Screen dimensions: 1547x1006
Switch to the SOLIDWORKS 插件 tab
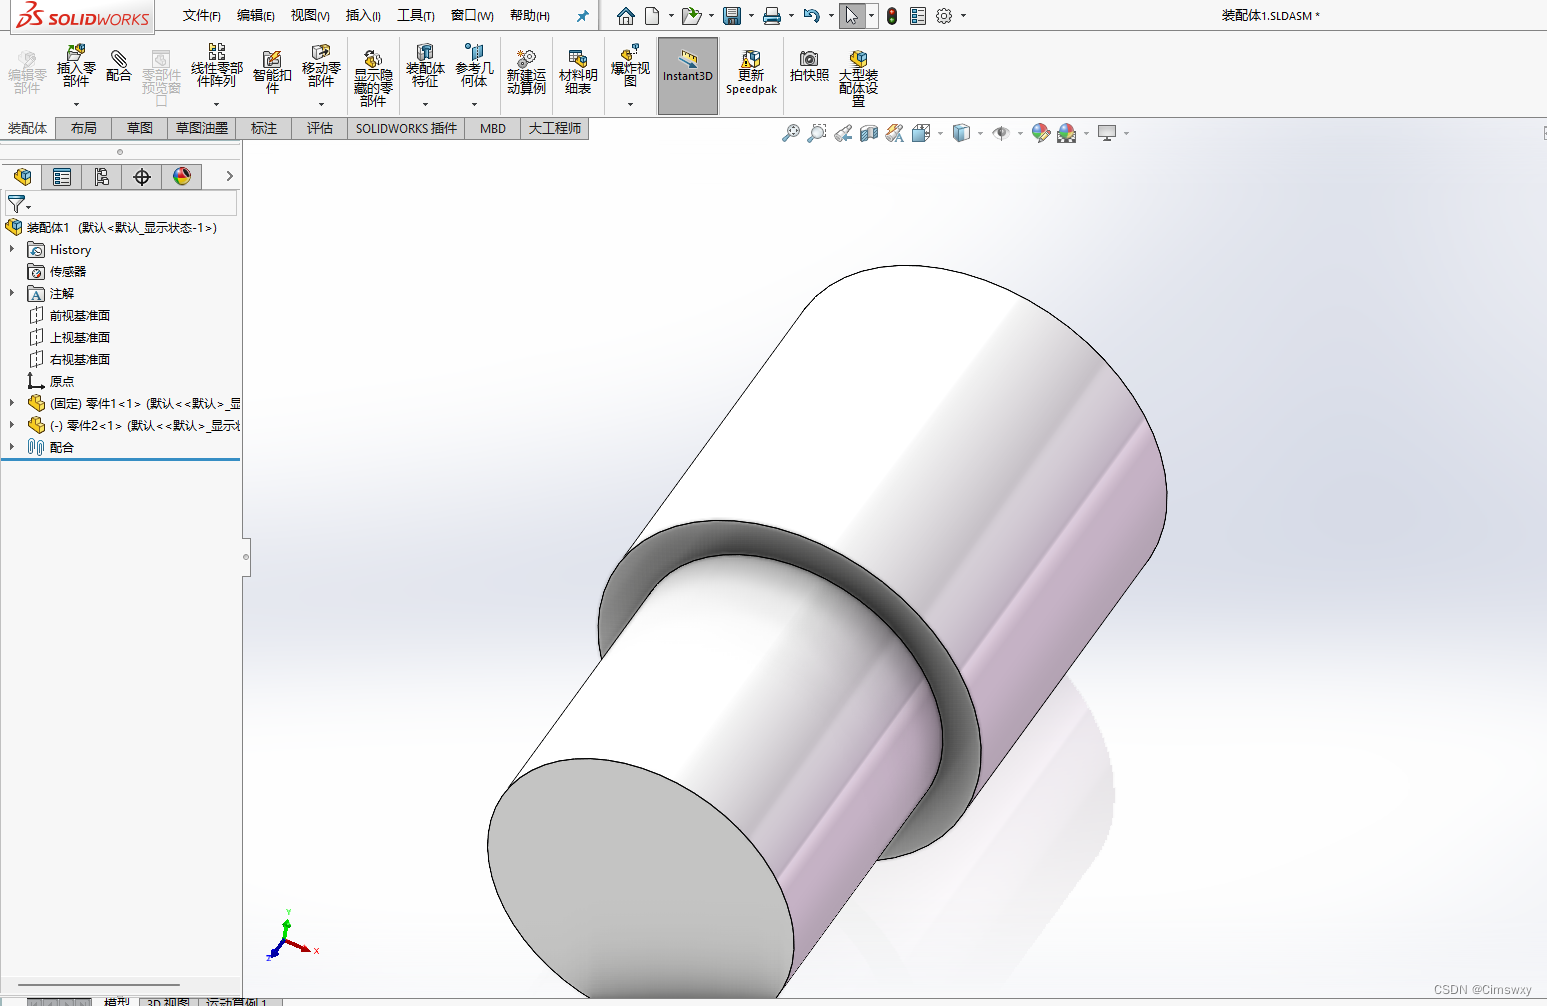406,128
